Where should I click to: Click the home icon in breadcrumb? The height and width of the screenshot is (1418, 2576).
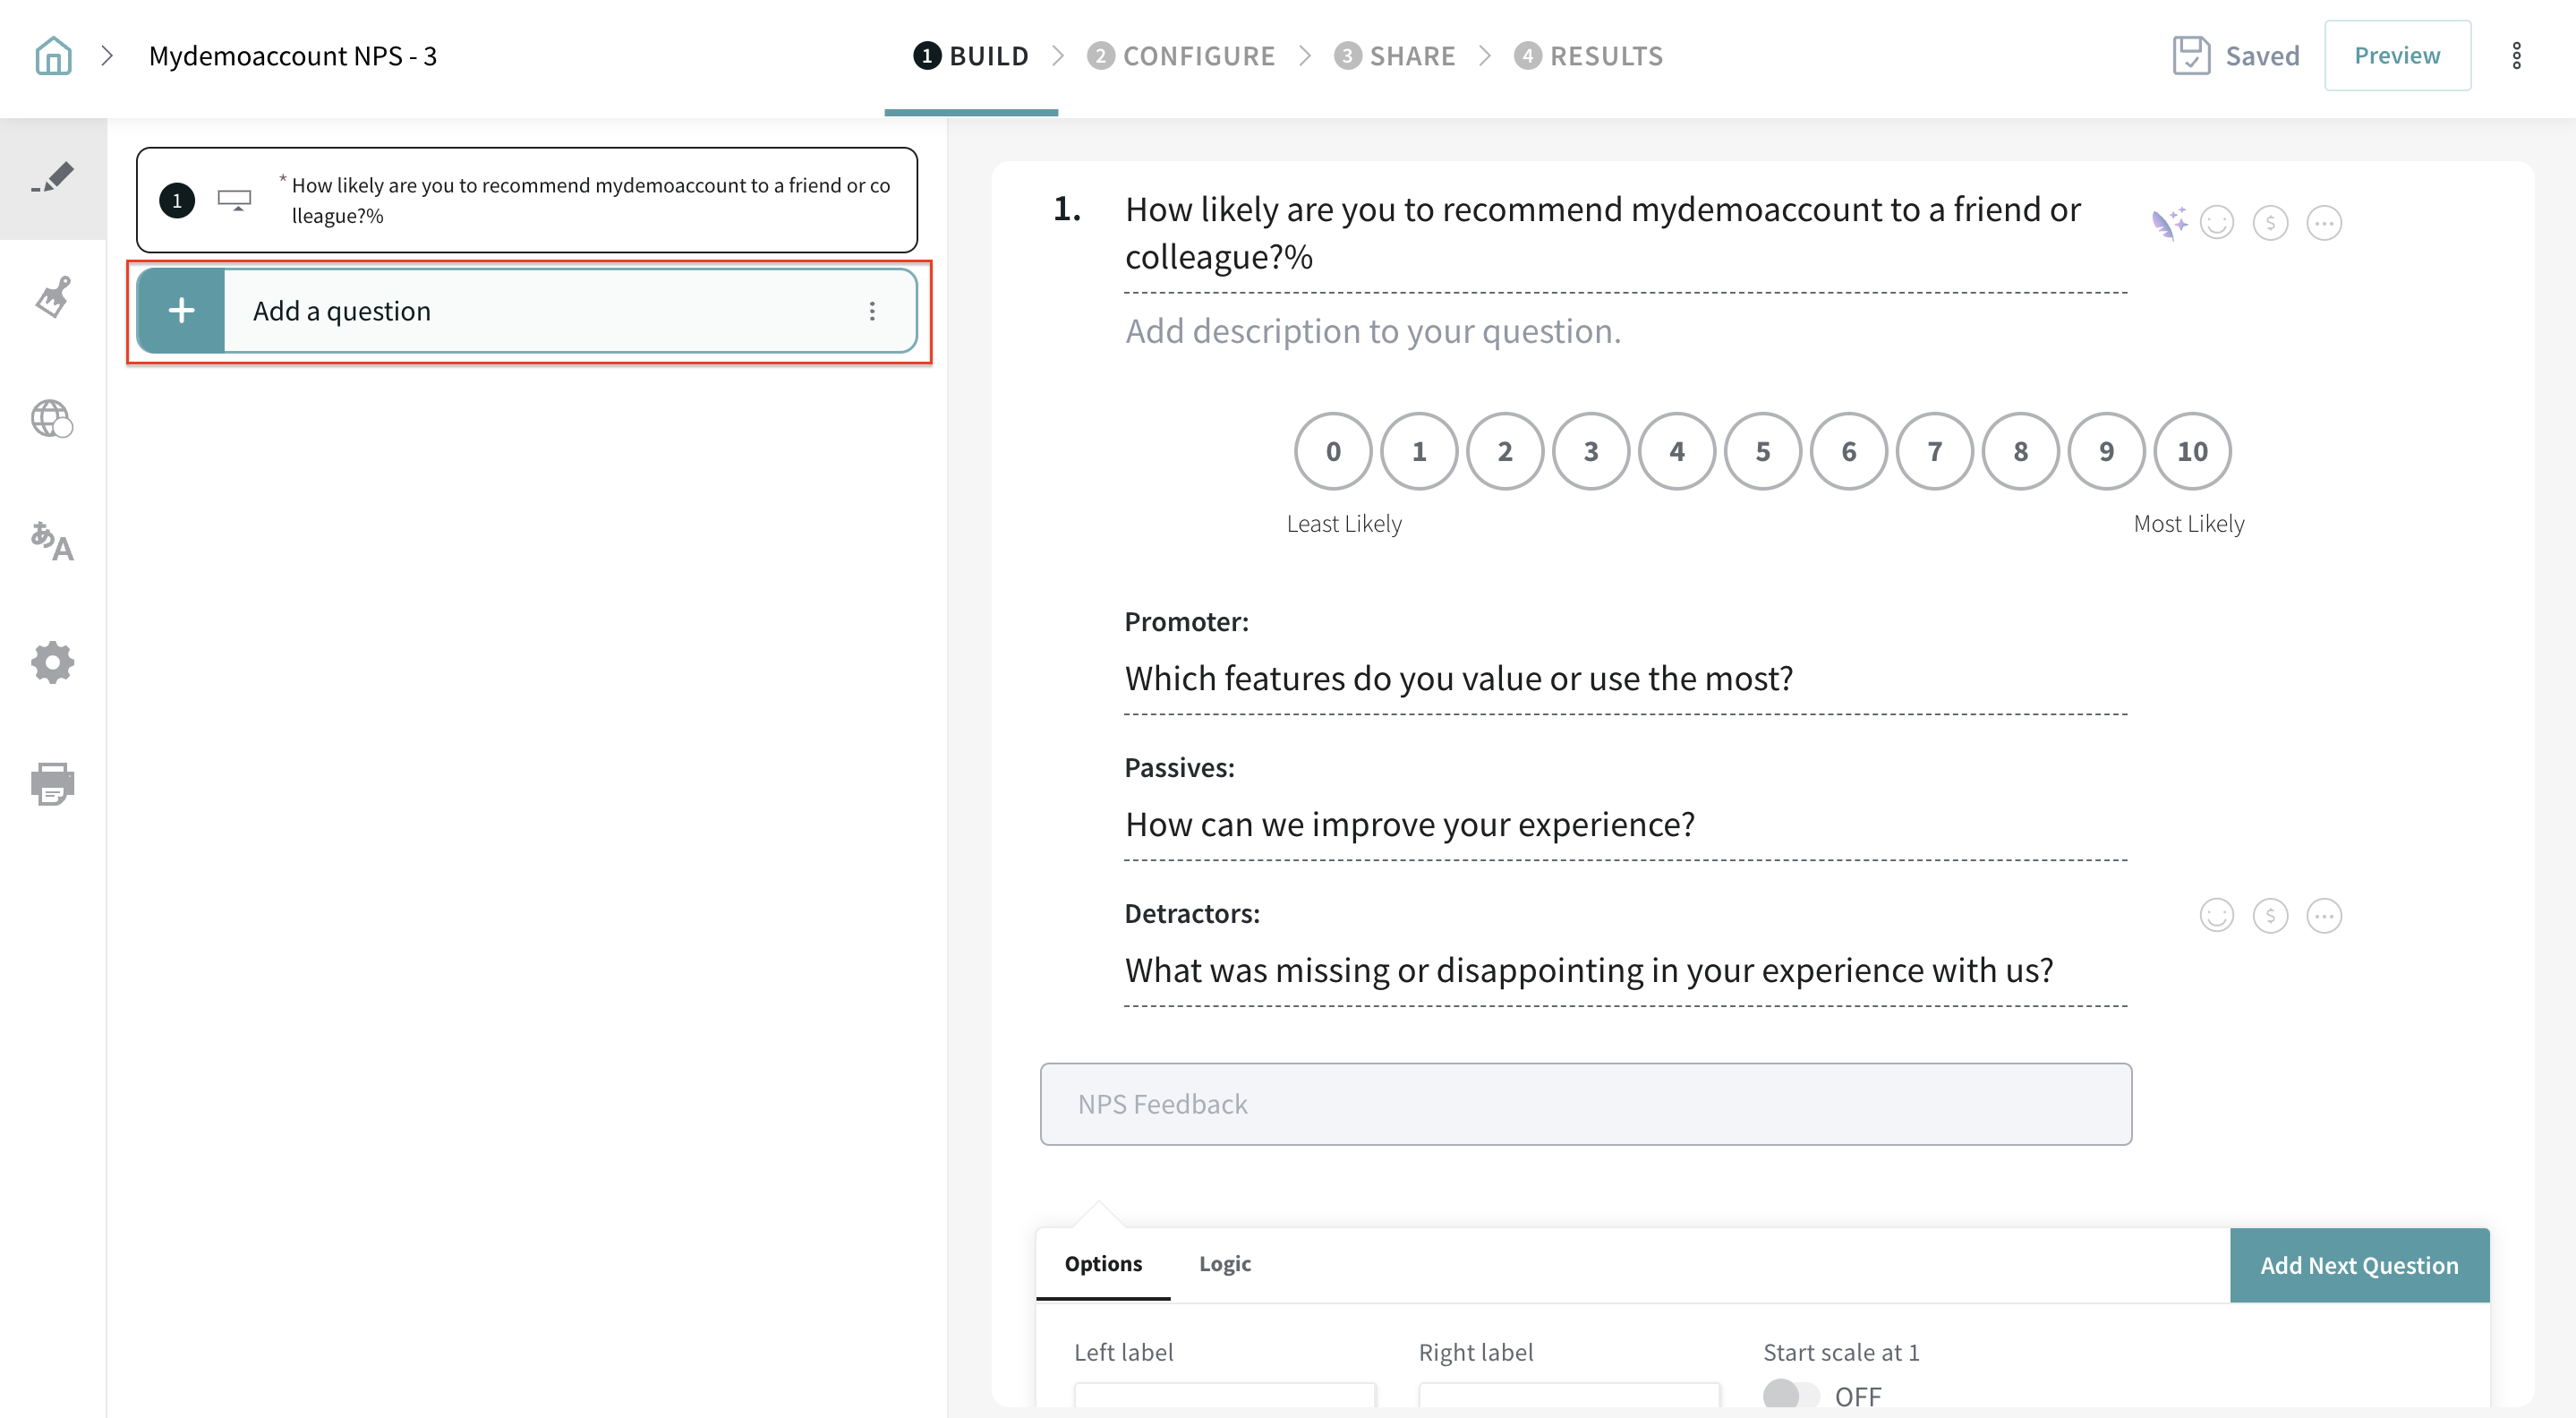click(53, 56)
